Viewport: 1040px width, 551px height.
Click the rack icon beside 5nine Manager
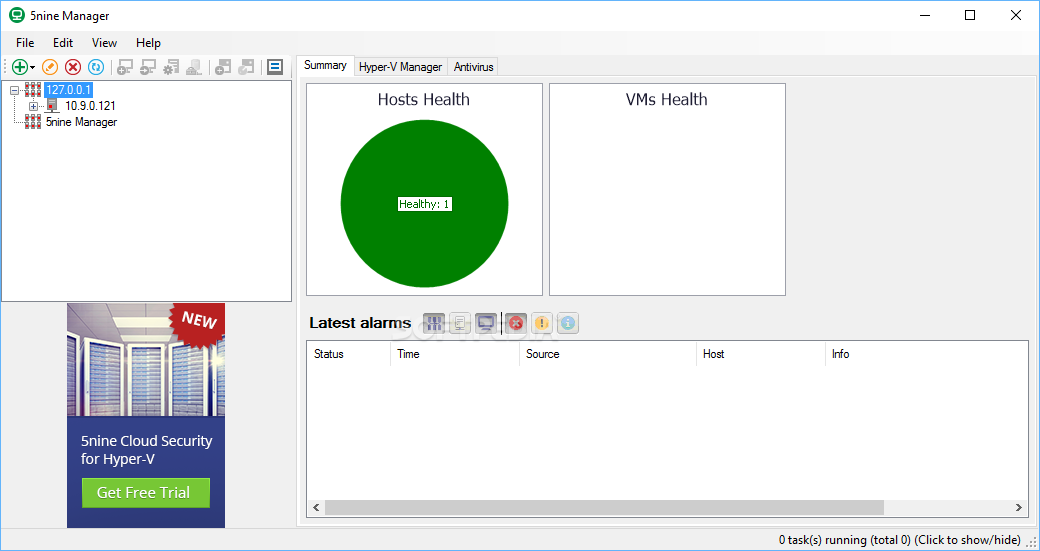point(33,122)
